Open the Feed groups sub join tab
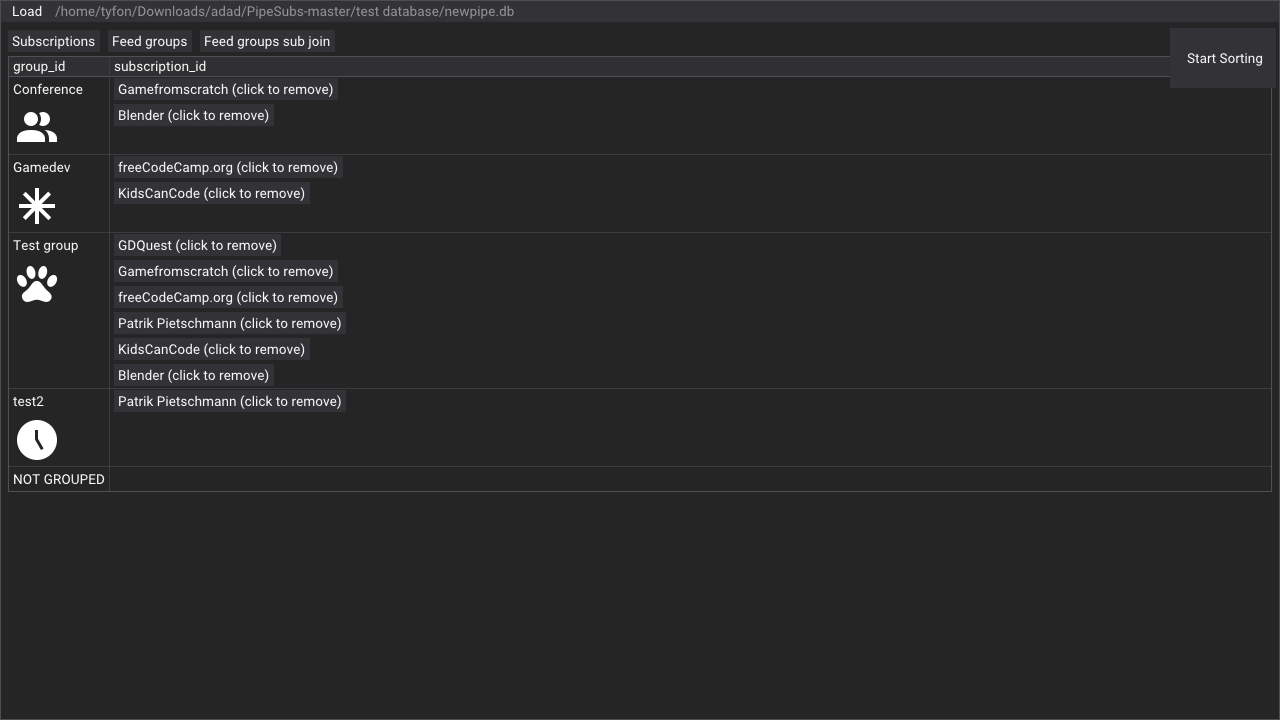1280x720 pixels. point(267,41)
